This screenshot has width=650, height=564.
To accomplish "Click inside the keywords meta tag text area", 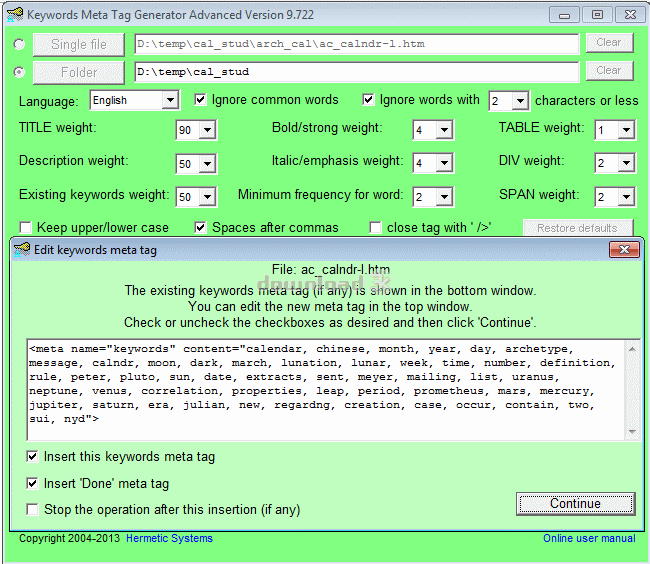I will [326, 390].
